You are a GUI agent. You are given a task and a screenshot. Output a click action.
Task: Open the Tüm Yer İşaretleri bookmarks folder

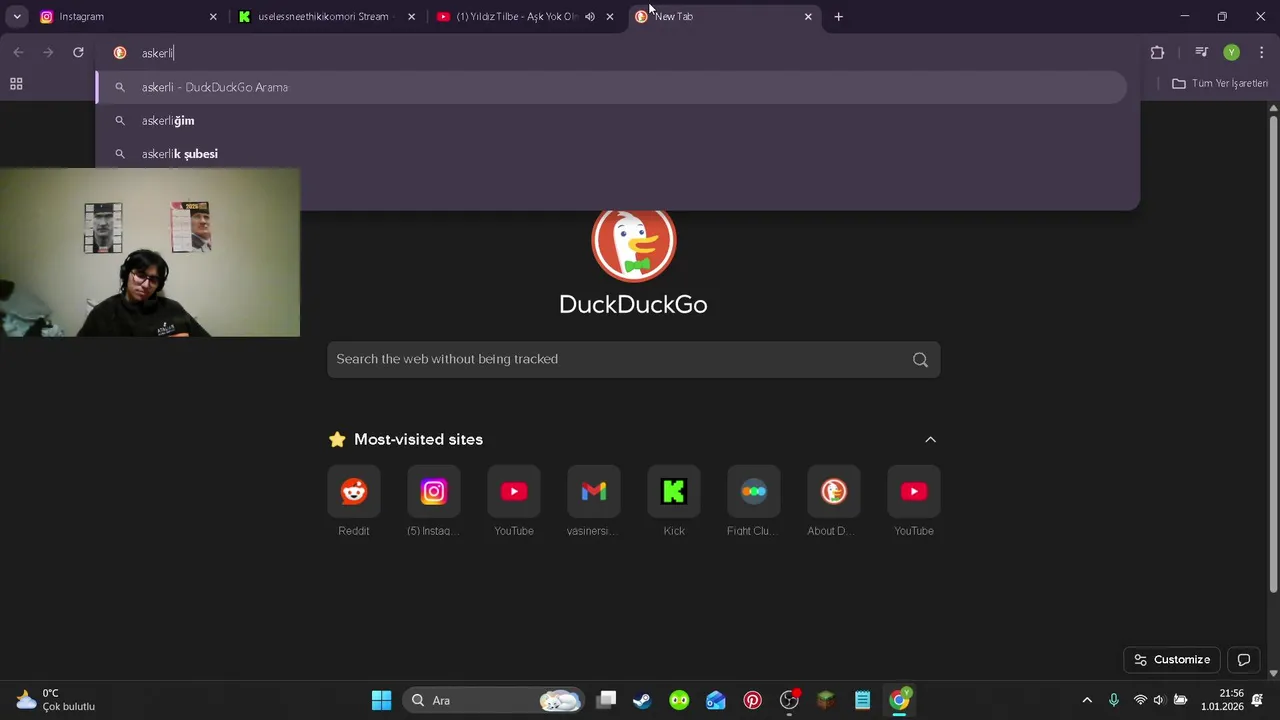click(1220, 84)
